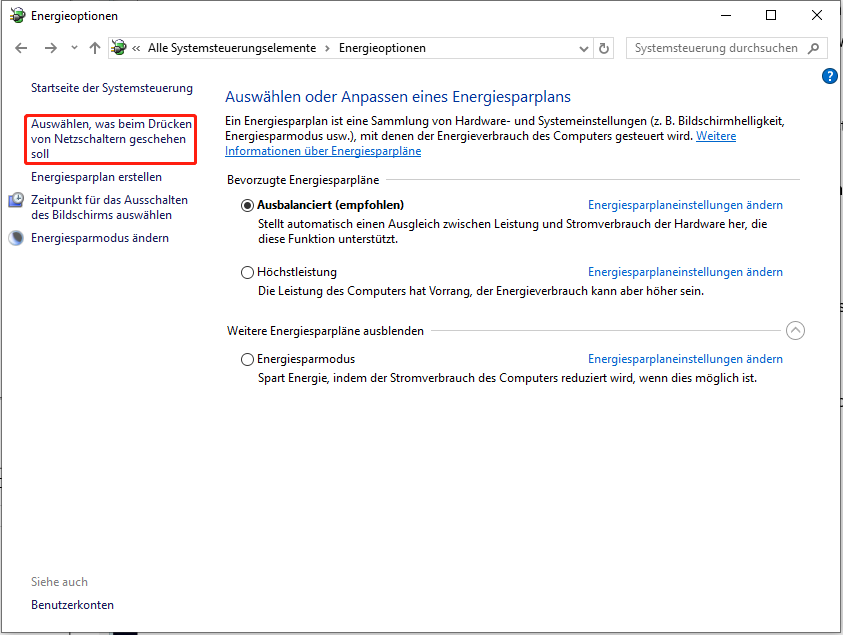
Task: Collapse Weitere Energiesparpläne with chevron
Action: point(795,331)
